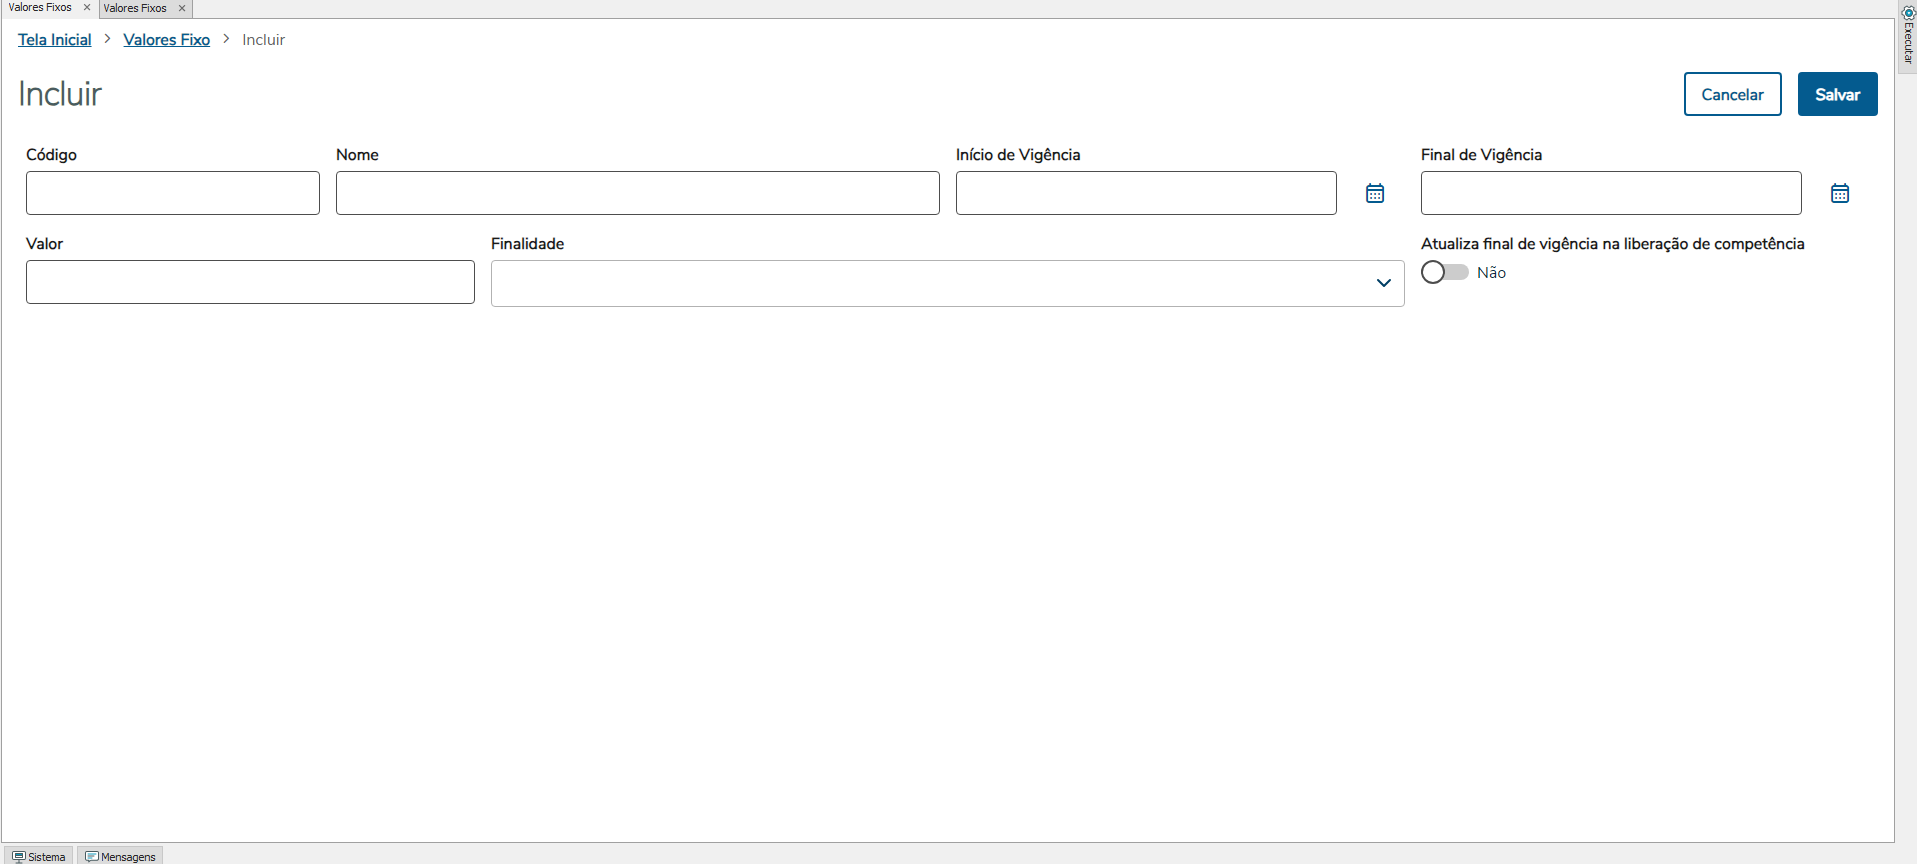
Task: Open the Início de Vigência calendar picker
Action: click(1375, 193)
